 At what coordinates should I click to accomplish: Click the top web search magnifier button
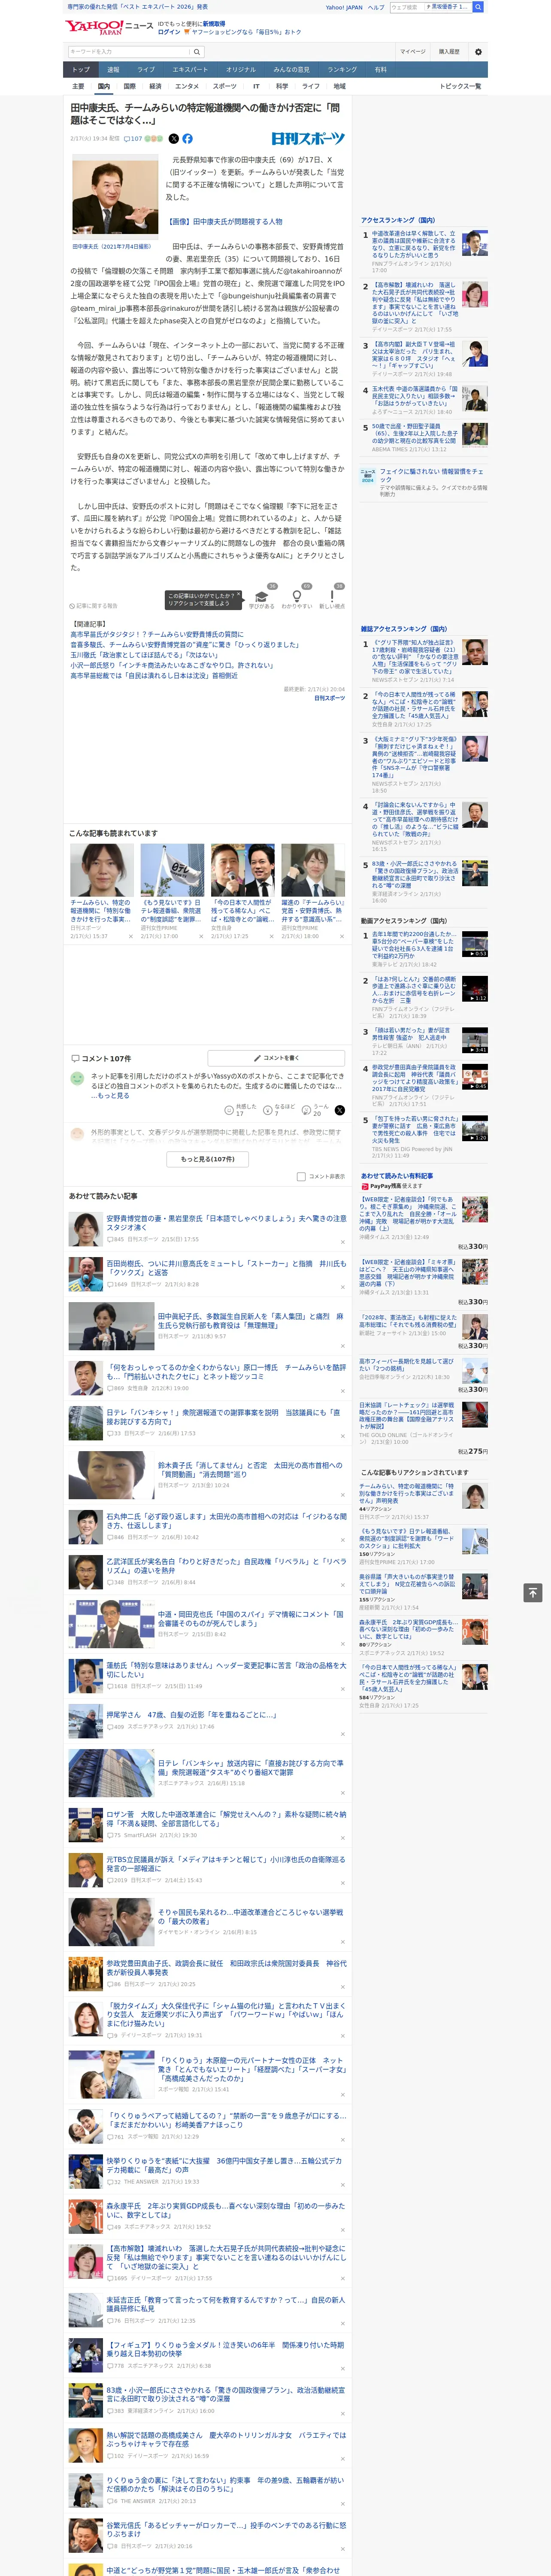pos(478,7)
